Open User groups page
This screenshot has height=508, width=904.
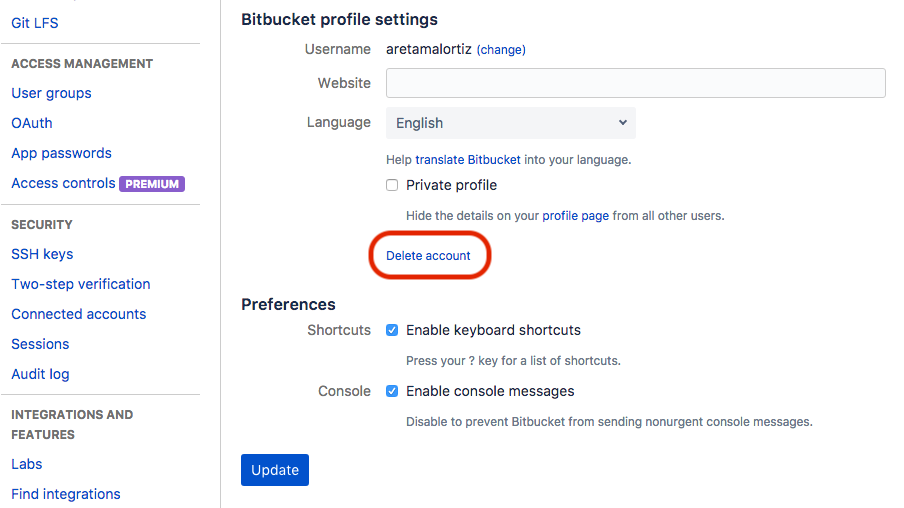(x=51, y=93)
